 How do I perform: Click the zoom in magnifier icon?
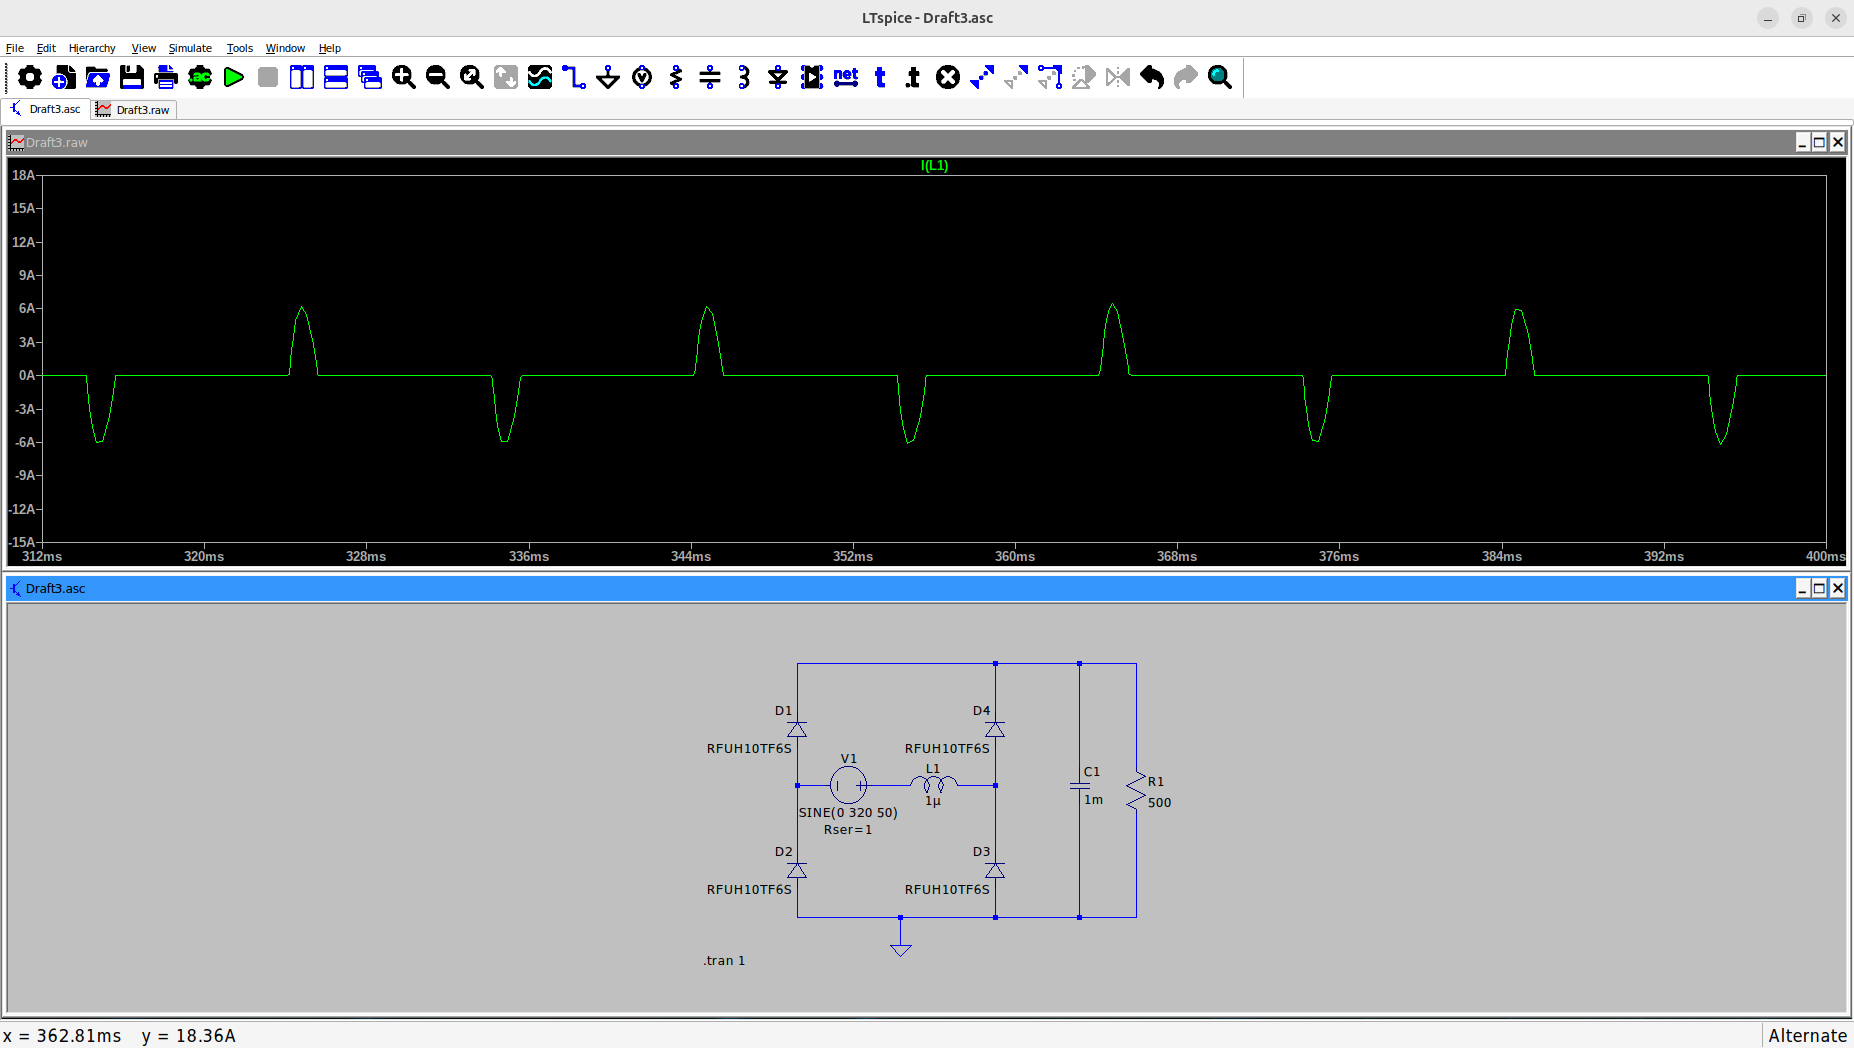pos(404,77)
